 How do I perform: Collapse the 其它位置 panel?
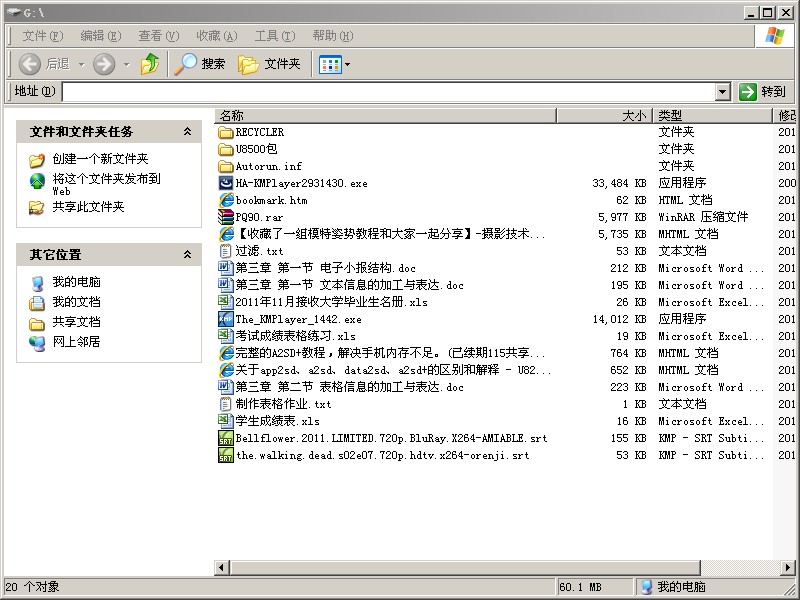[187, 254]
